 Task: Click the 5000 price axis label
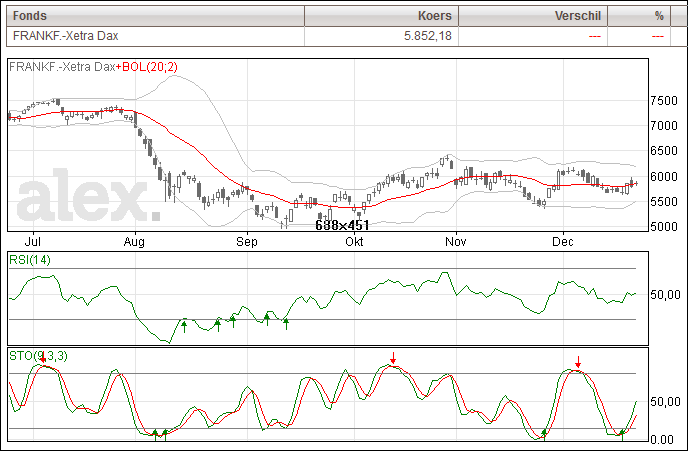click(664, 227)
